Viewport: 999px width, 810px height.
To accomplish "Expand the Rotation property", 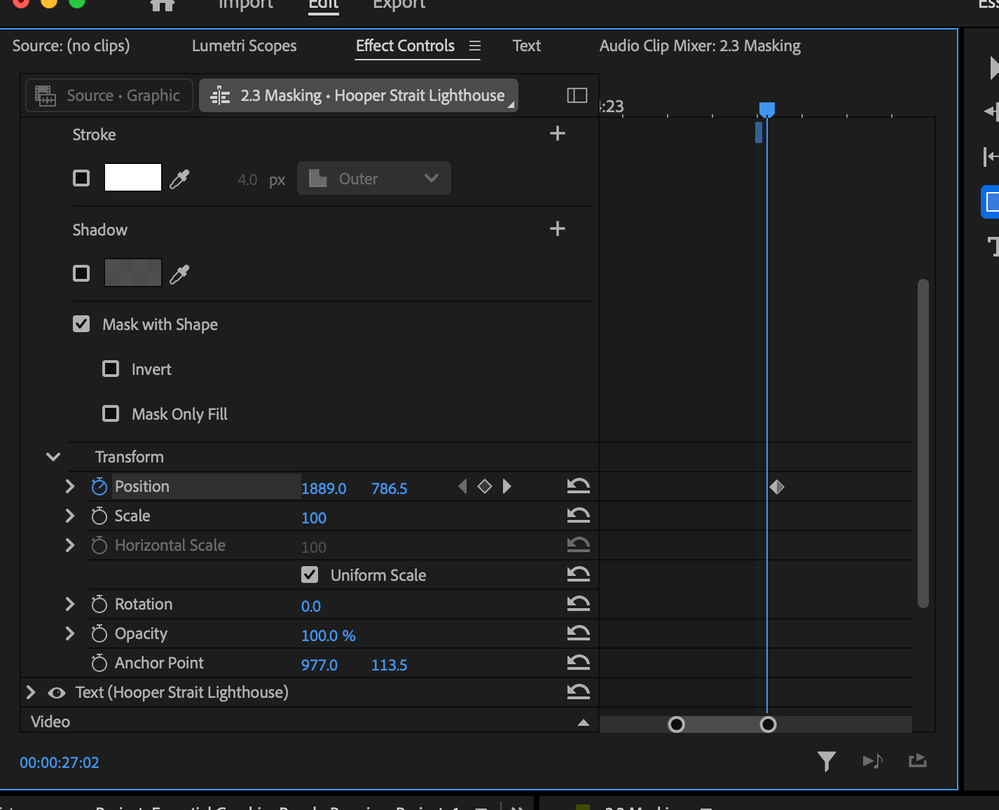I will click(70, 604).
